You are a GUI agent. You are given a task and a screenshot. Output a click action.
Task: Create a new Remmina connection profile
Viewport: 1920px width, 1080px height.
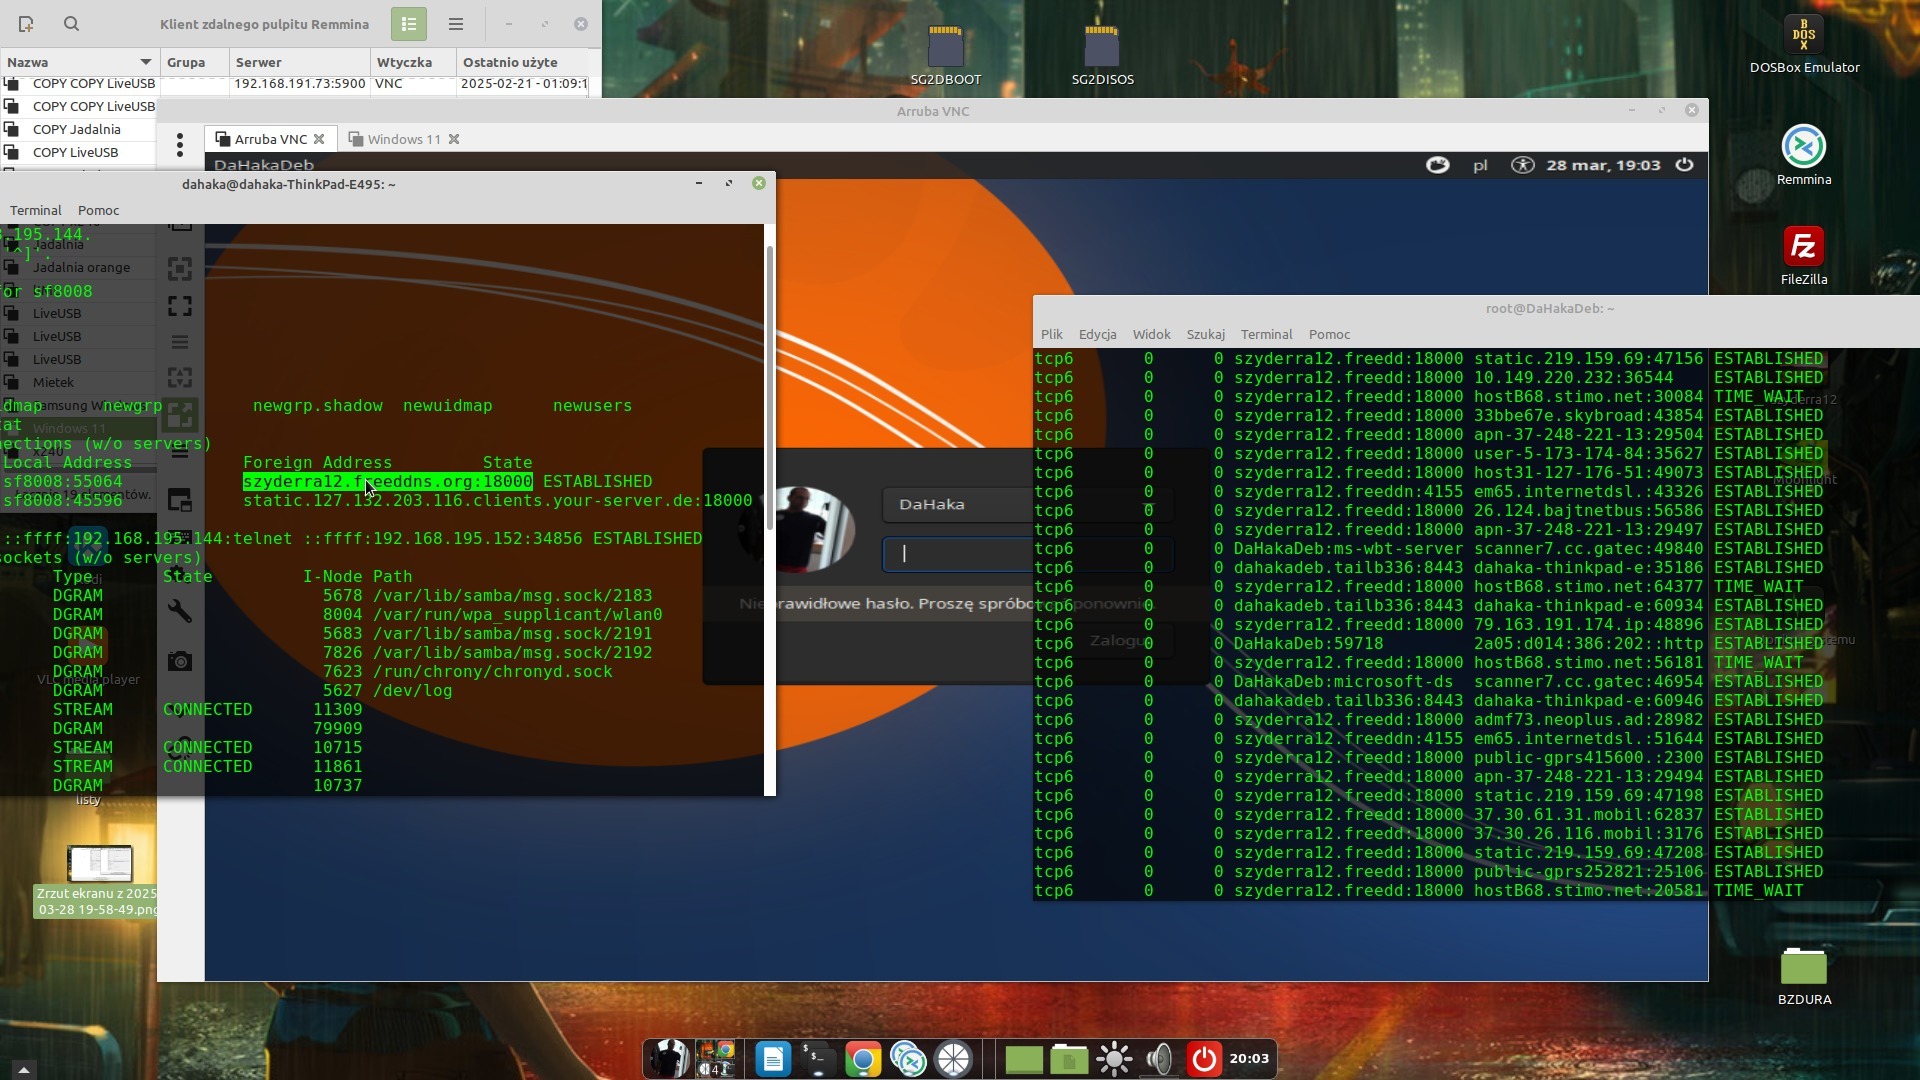click(x=26, y=24)
